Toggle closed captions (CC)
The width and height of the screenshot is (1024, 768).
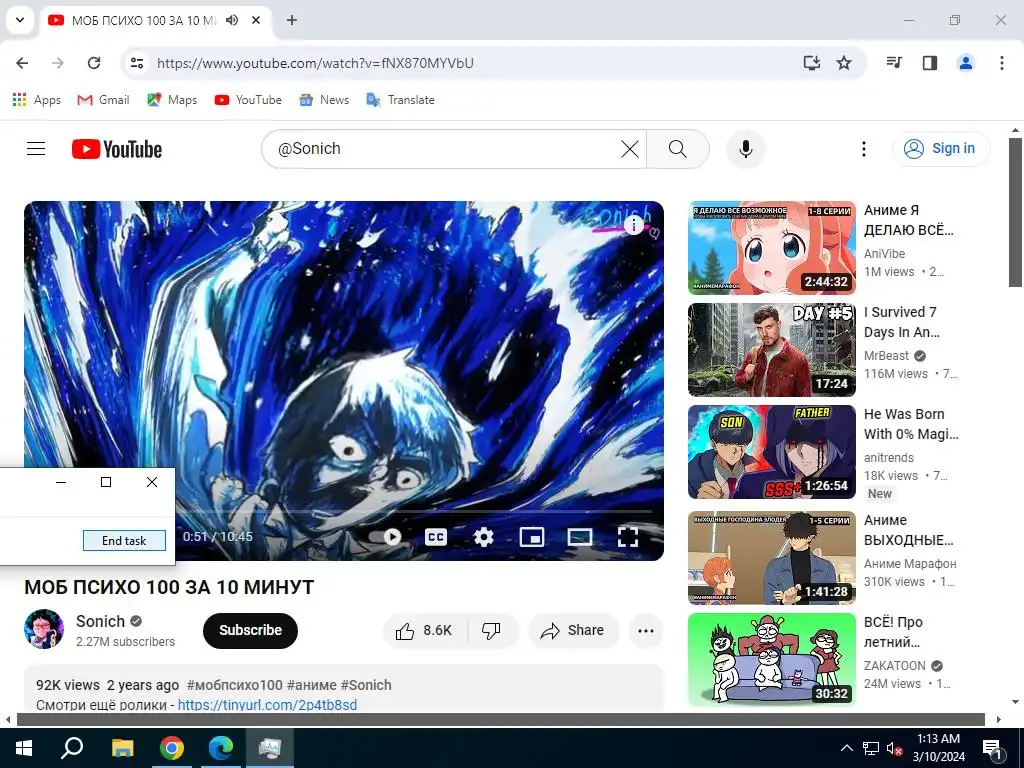pyautogui.click(x=436, y=537)
